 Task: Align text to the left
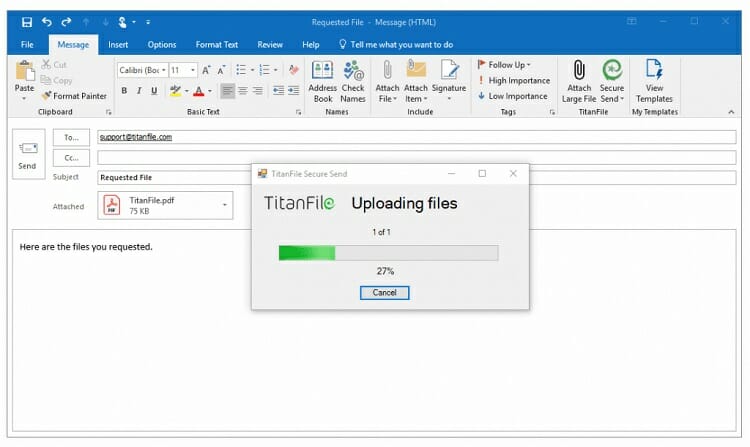228,90
